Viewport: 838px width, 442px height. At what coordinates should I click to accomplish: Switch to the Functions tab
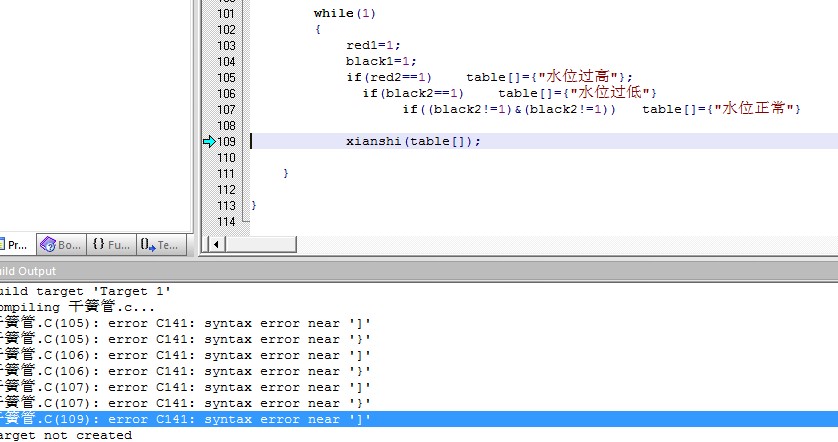[111, 245]
